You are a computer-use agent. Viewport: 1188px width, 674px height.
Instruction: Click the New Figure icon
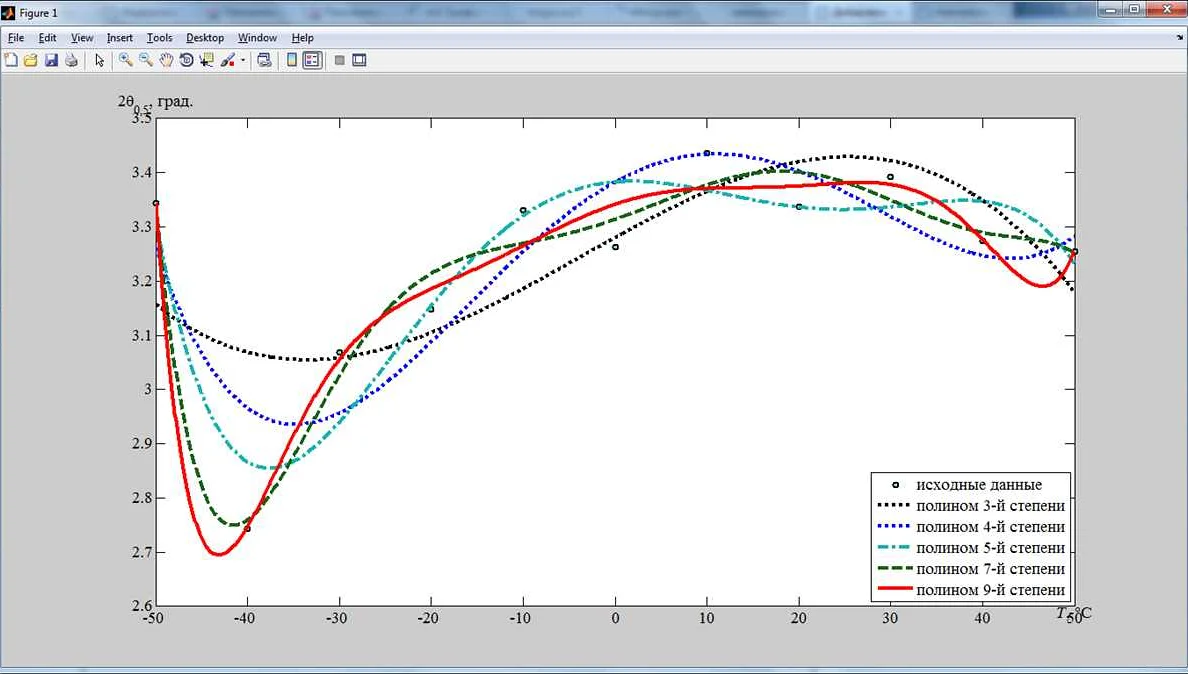pyautogui.click(x=11, y=60)
